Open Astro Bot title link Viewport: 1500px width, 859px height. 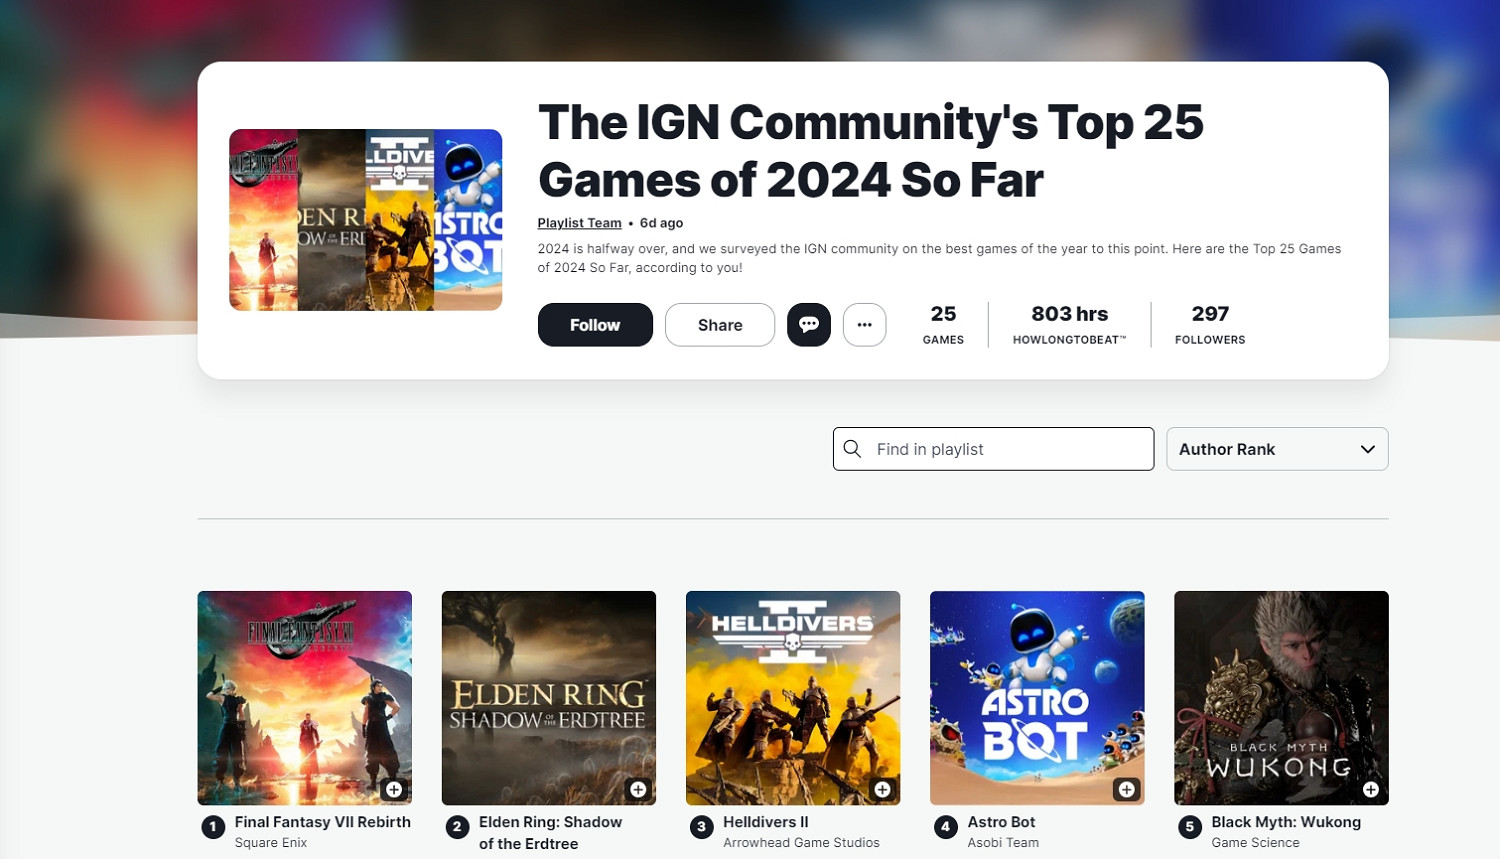click(x=1001, y=822)
